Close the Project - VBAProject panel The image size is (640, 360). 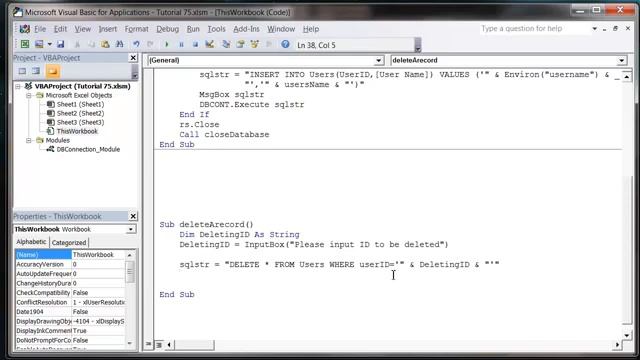133,58
